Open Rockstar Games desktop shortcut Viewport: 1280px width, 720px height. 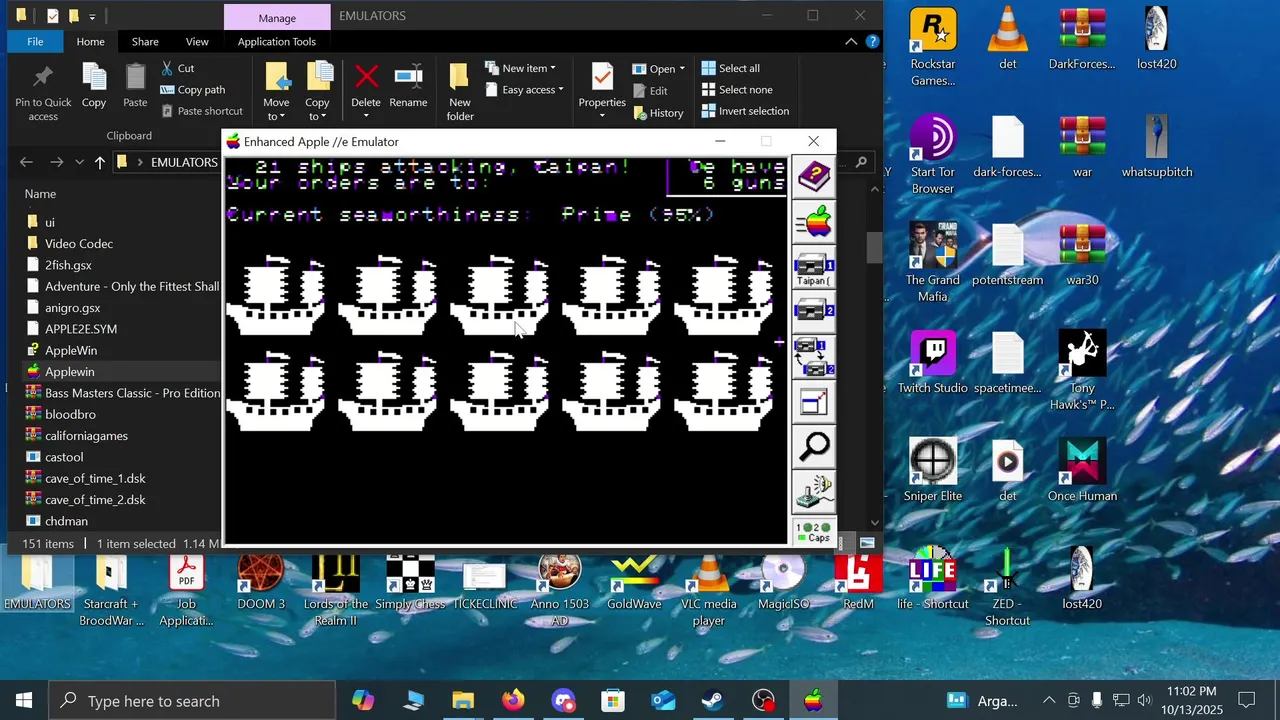click(933, 47)
